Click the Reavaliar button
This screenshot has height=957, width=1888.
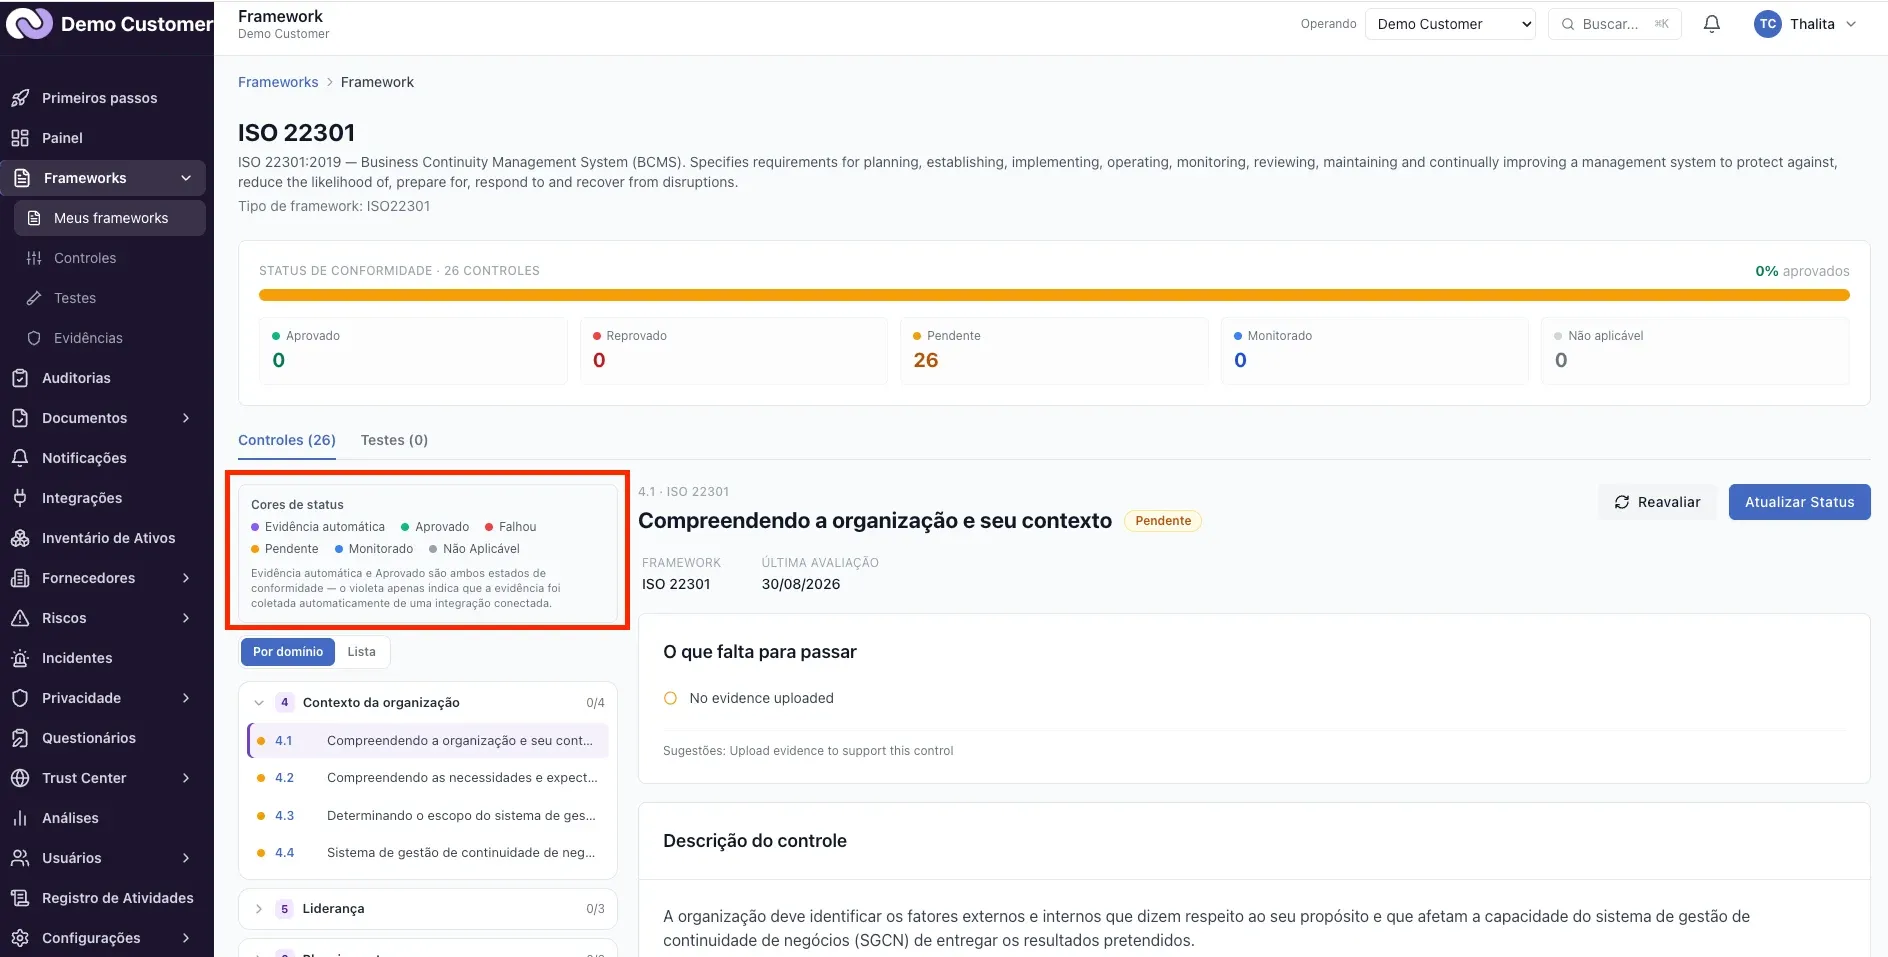click(x=1657, y=502)
